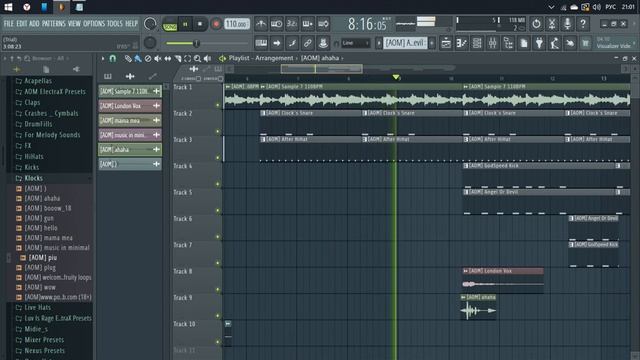The height and width of the screenshot is (360, 640).
Task: Pick the [AOM] London Vox clip in picker
Action: click(130, 106)
